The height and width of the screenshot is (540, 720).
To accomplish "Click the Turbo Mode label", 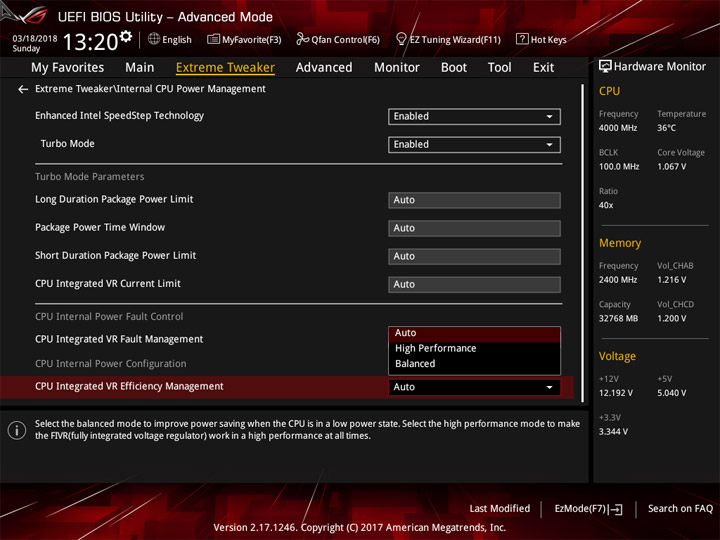I will point(68,144).
